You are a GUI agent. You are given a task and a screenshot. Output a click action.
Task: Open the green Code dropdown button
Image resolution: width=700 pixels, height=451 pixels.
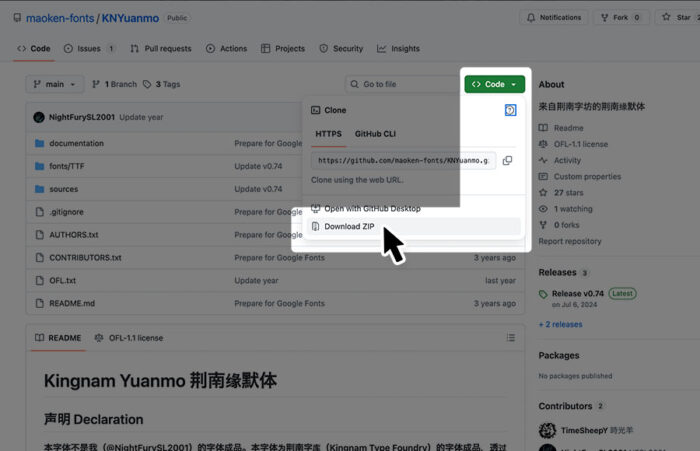coord(495,84)
